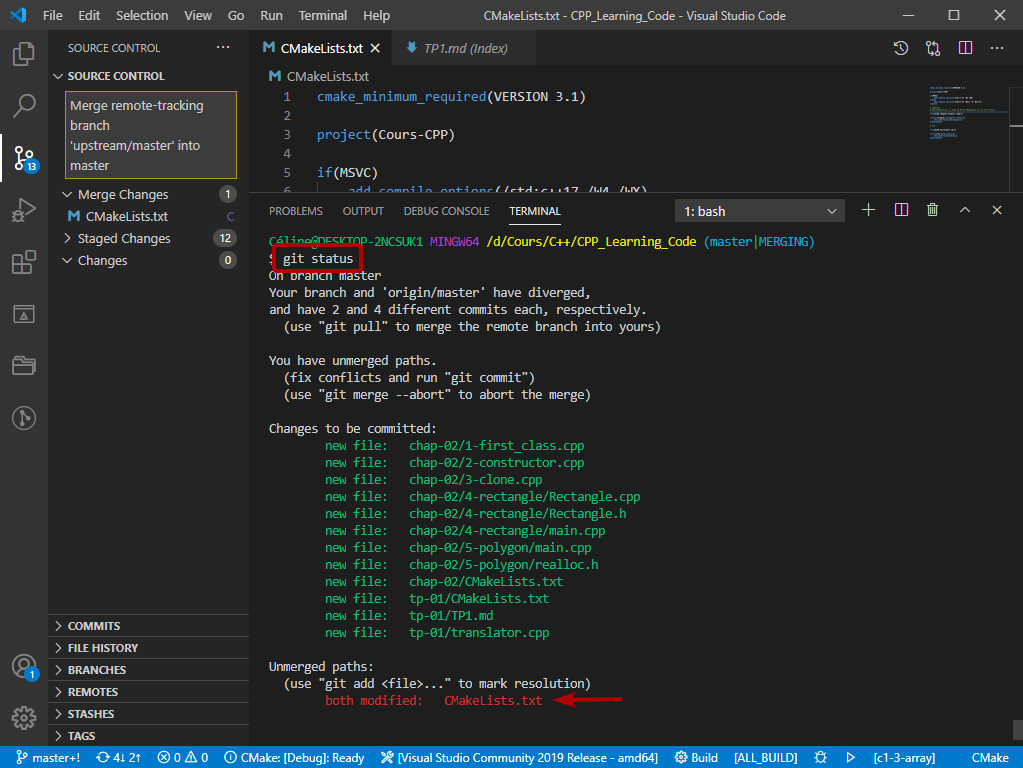Create a new terminal with plus icon

pyautogui.click(x=868, y=210)
